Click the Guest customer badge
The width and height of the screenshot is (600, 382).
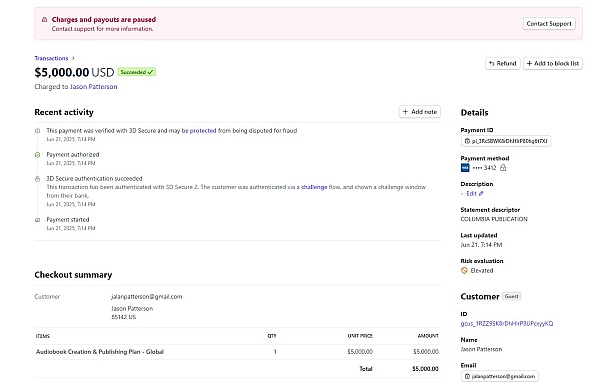click(511, 296)
